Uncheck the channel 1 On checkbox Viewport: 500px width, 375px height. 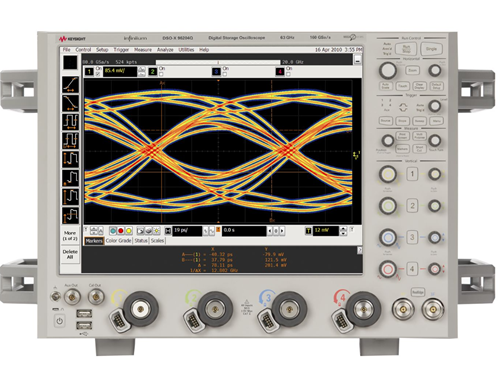(x=98, y=74)
